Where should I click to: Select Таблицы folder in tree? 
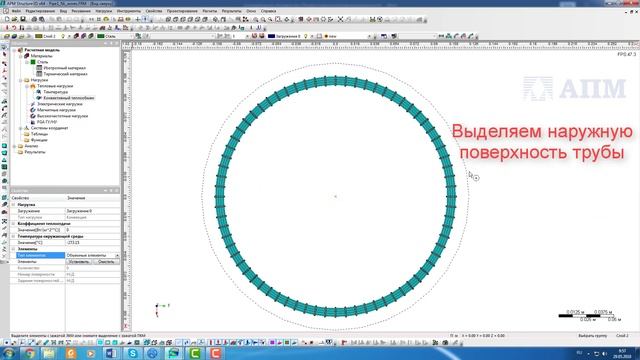tap(39, 134)
